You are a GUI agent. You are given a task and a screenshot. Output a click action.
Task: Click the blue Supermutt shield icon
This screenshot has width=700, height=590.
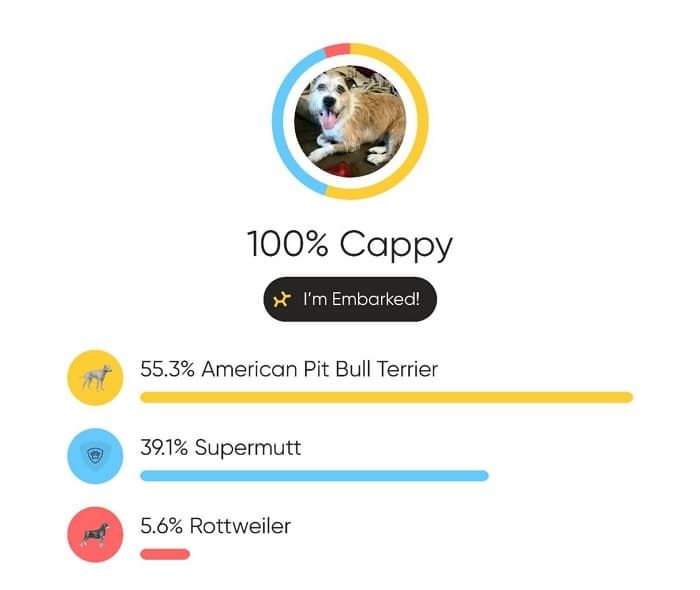(95, 456)
